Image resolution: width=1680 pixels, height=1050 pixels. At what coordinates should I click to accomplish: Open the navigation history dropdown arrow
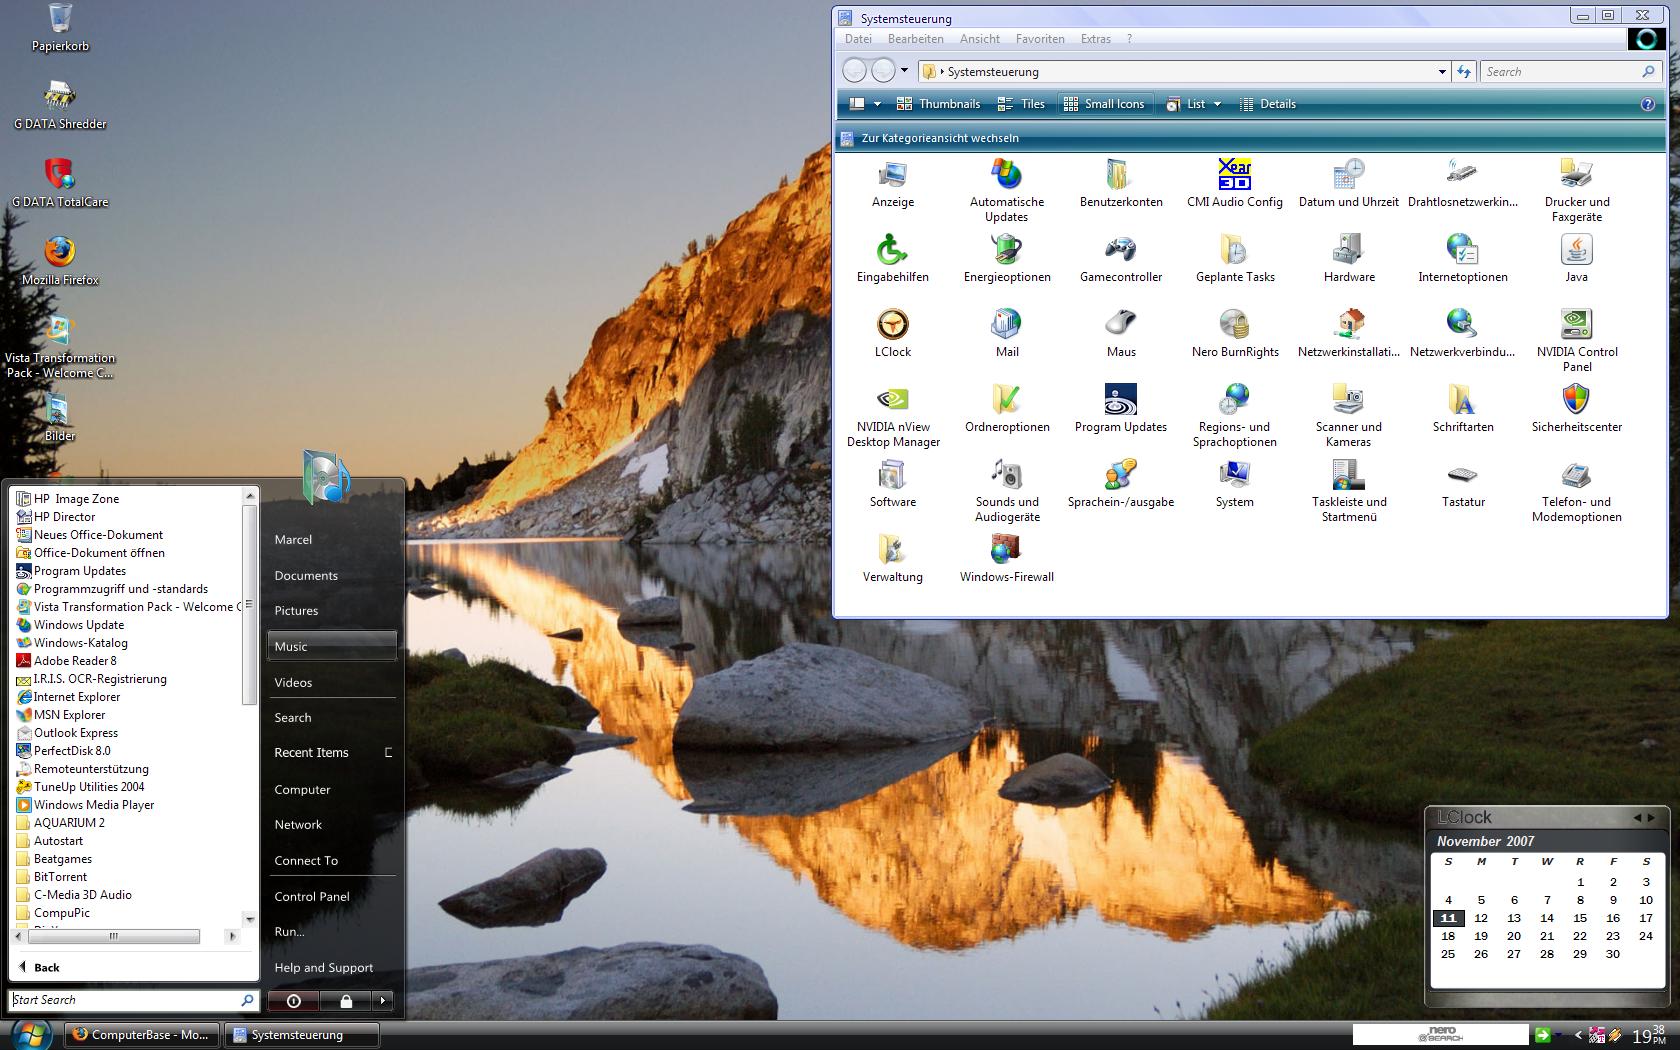coord(904,71)
